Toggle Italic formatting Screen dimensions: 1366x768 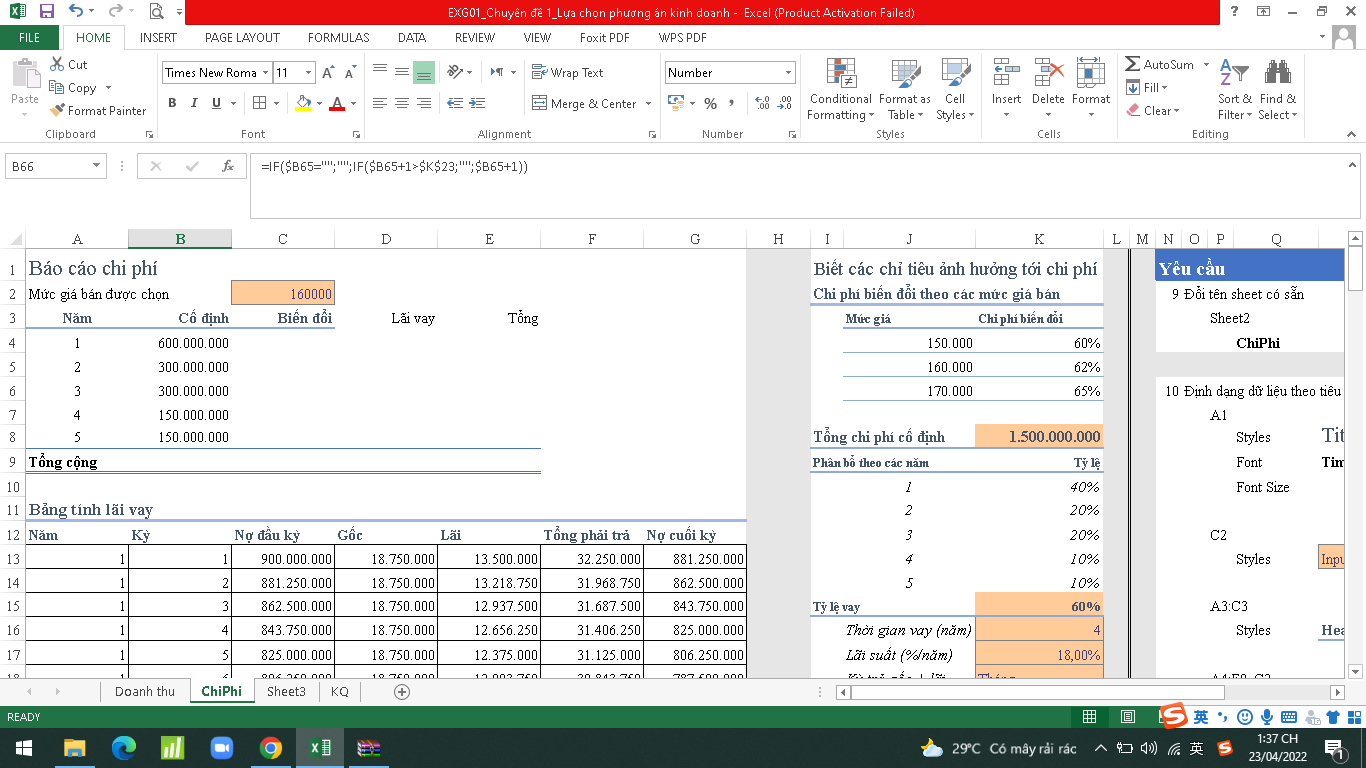click(194, 103)
